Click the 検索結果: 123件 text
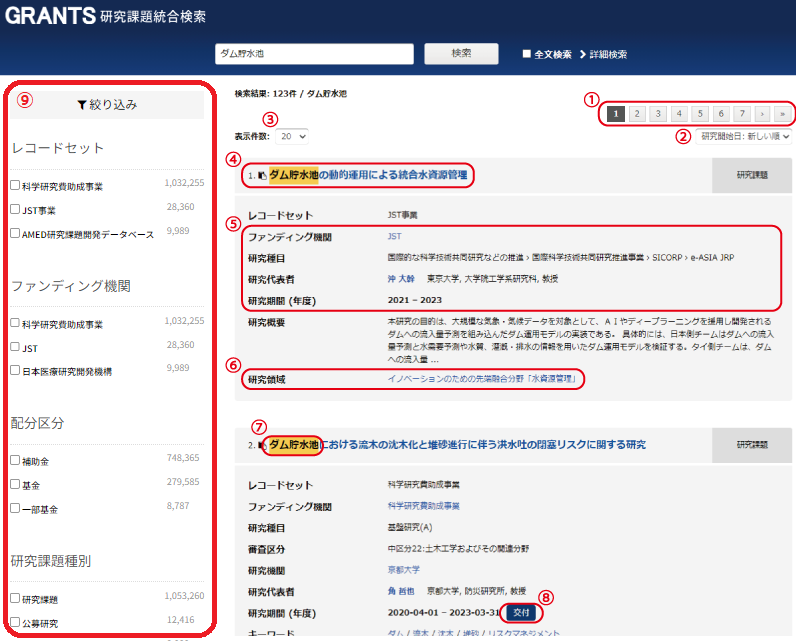 (x=266, y=93)
